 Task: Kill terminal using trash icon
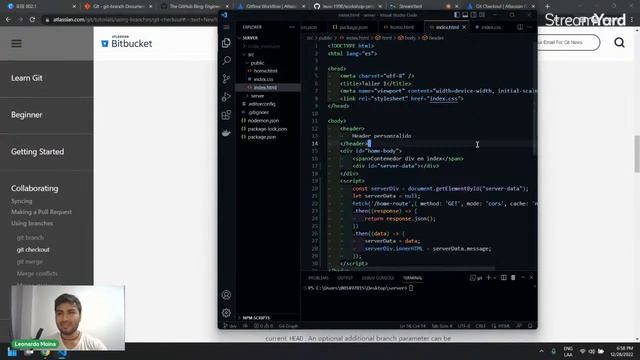point(513,278)
